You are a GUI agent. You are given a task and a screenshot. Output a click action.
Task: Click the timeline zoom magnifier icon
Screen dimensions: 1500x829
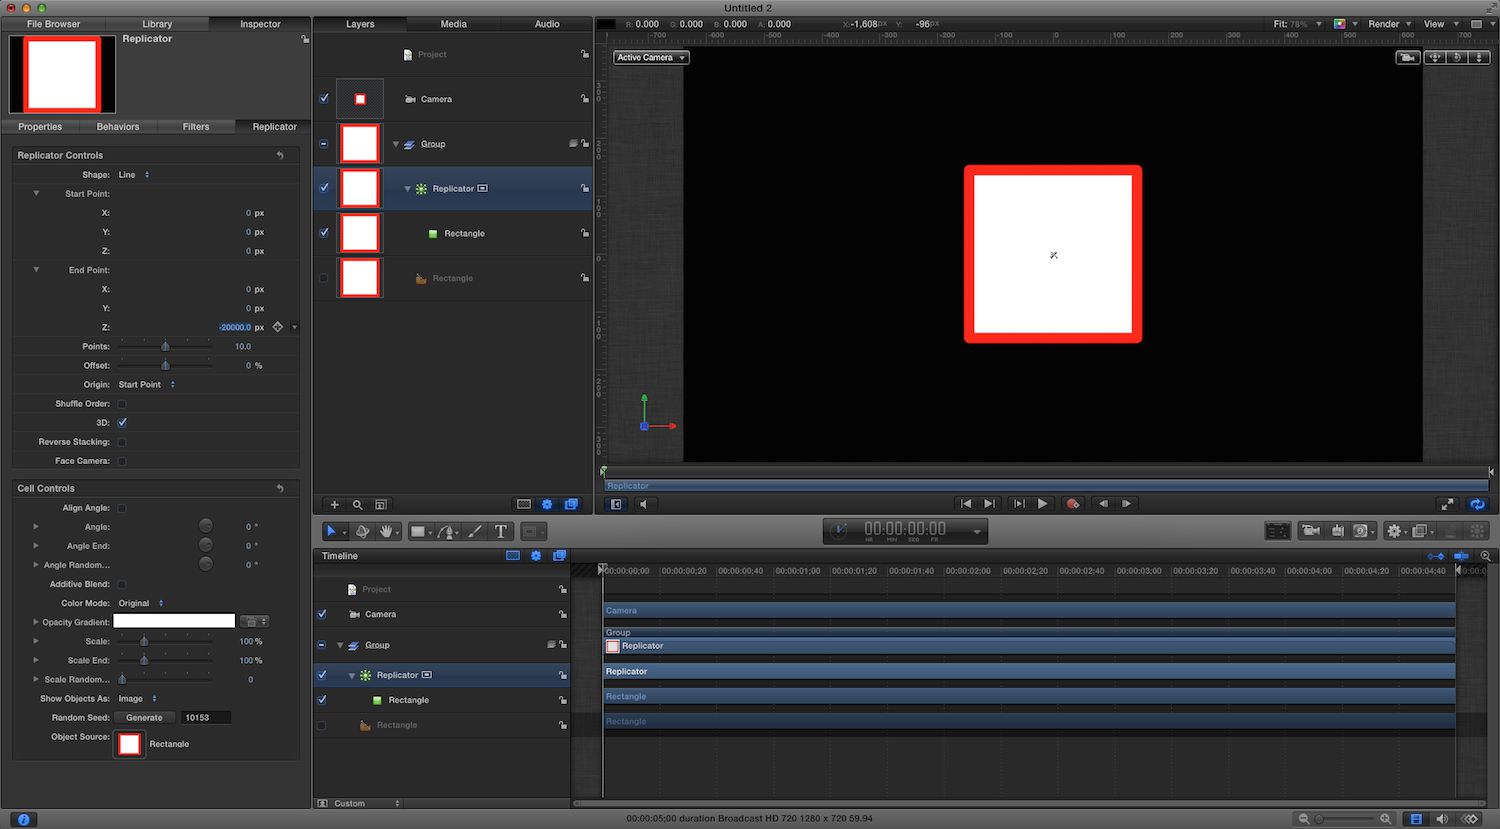1485,556
